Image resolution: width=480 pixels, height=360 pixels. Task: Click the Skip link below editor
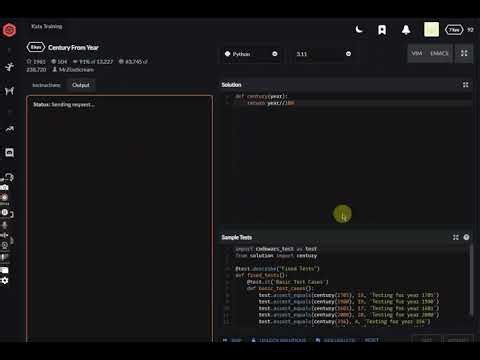click(x=233, y=340)
